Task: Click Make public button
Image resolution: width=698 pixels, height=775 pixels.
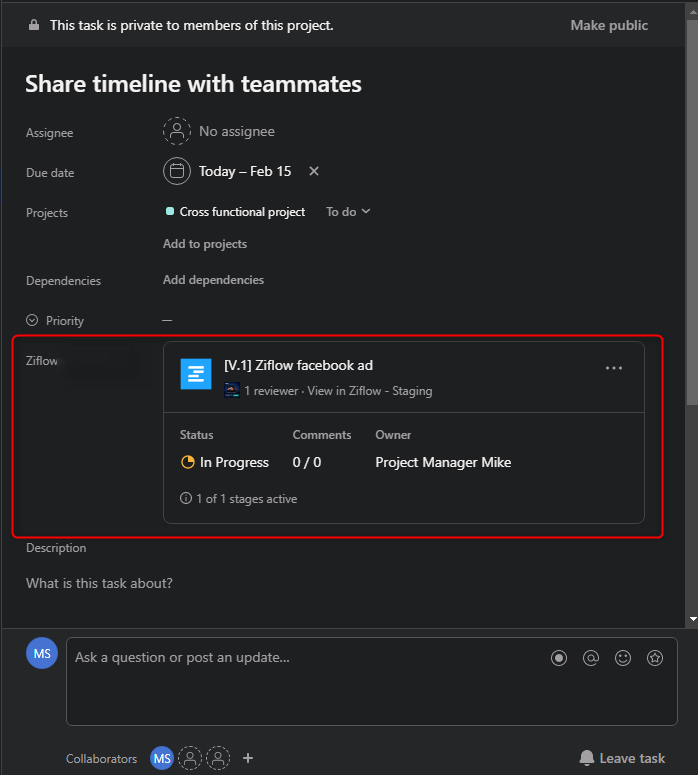Action: (x=609, y=25)
